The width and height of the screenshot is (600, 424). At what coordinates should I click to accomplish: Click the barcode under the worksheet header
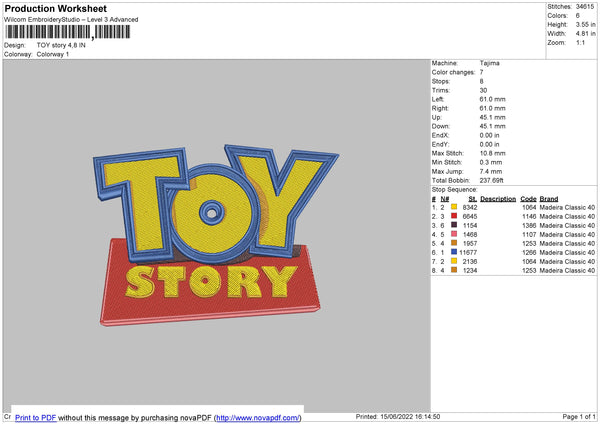point(68,32)
